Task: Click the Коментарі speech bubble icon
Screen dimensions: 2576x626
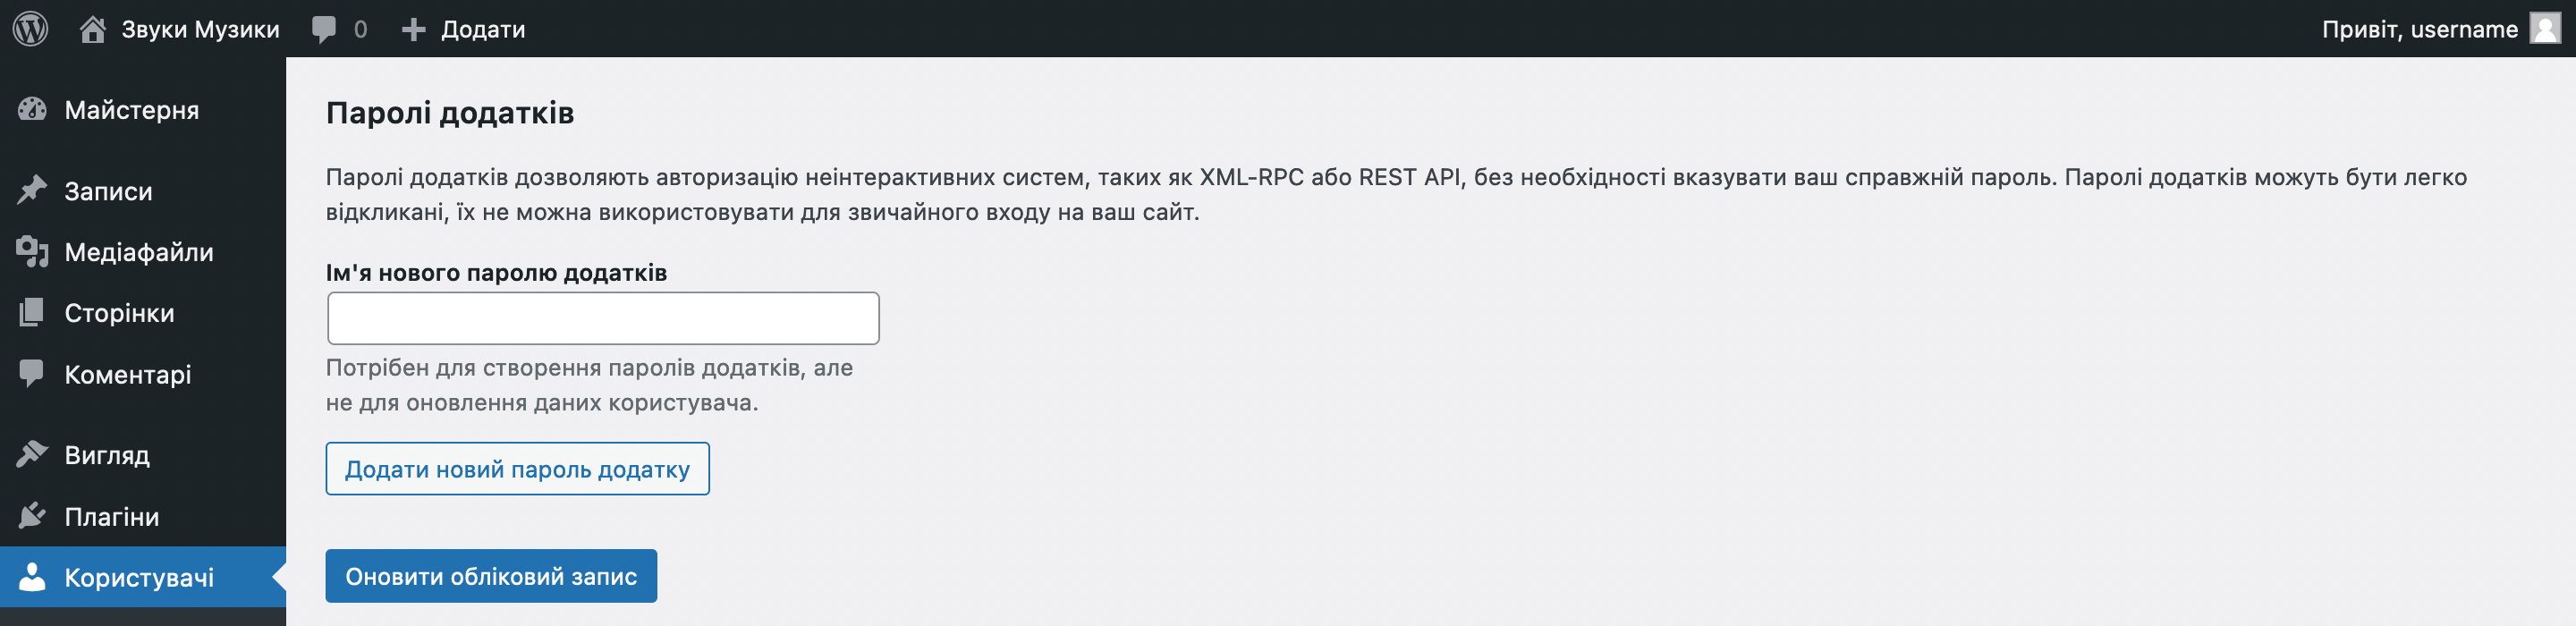Action: [32, 374]
